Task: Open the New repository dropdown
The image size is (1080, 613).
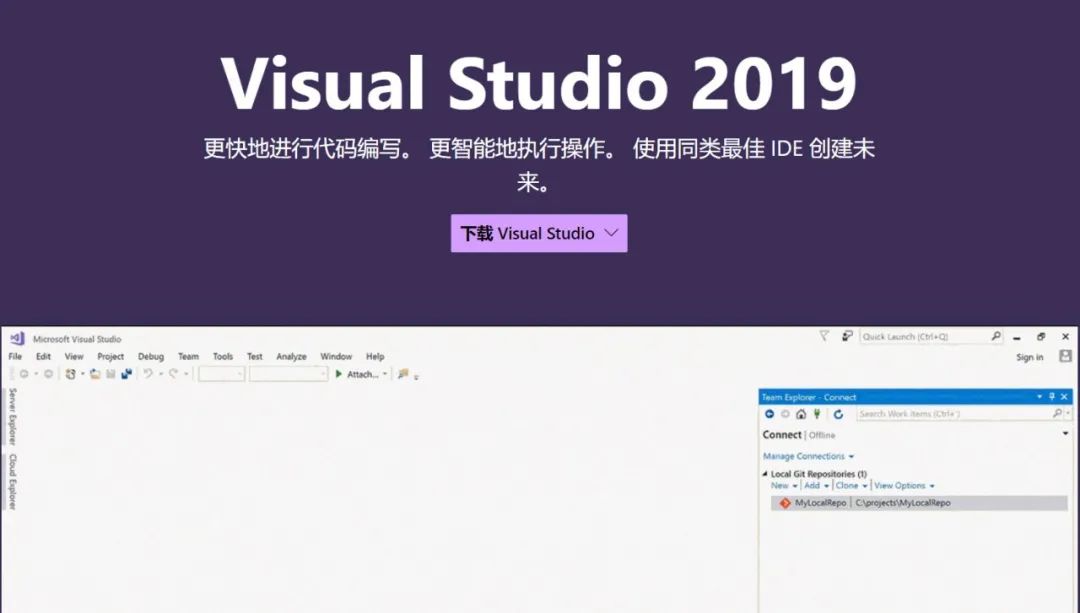Action: 795,486
